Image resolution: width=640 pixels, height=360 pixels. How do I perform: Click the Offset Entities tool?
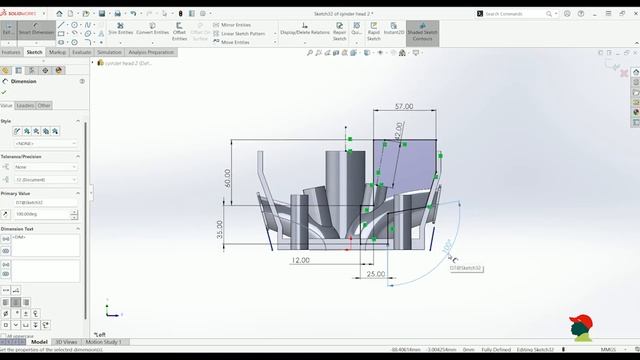tap(179, 31)
